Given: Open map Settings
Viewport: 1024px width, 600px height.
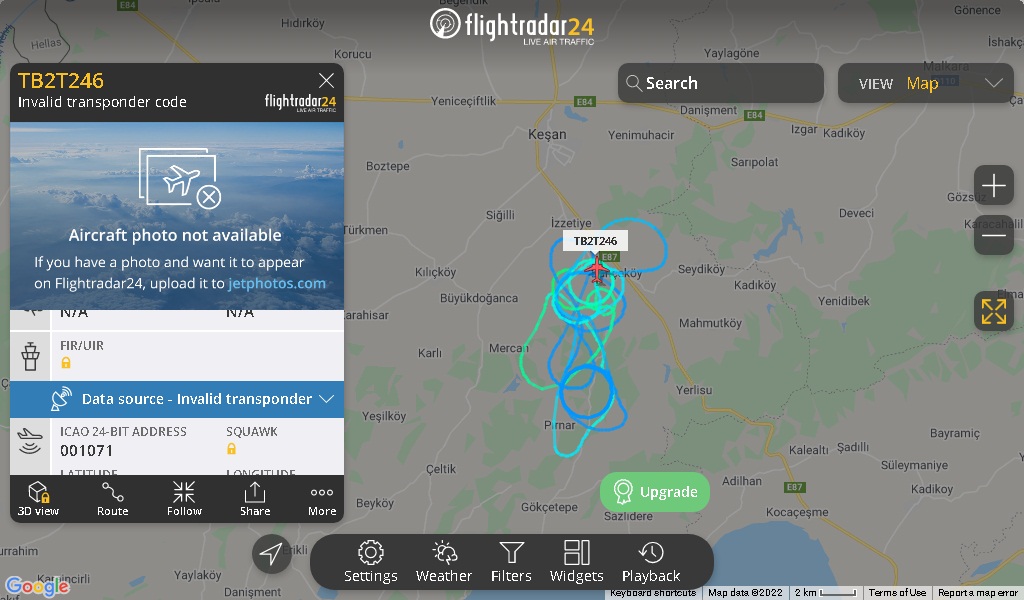Looking at the screenshot, I should [370, 561].
